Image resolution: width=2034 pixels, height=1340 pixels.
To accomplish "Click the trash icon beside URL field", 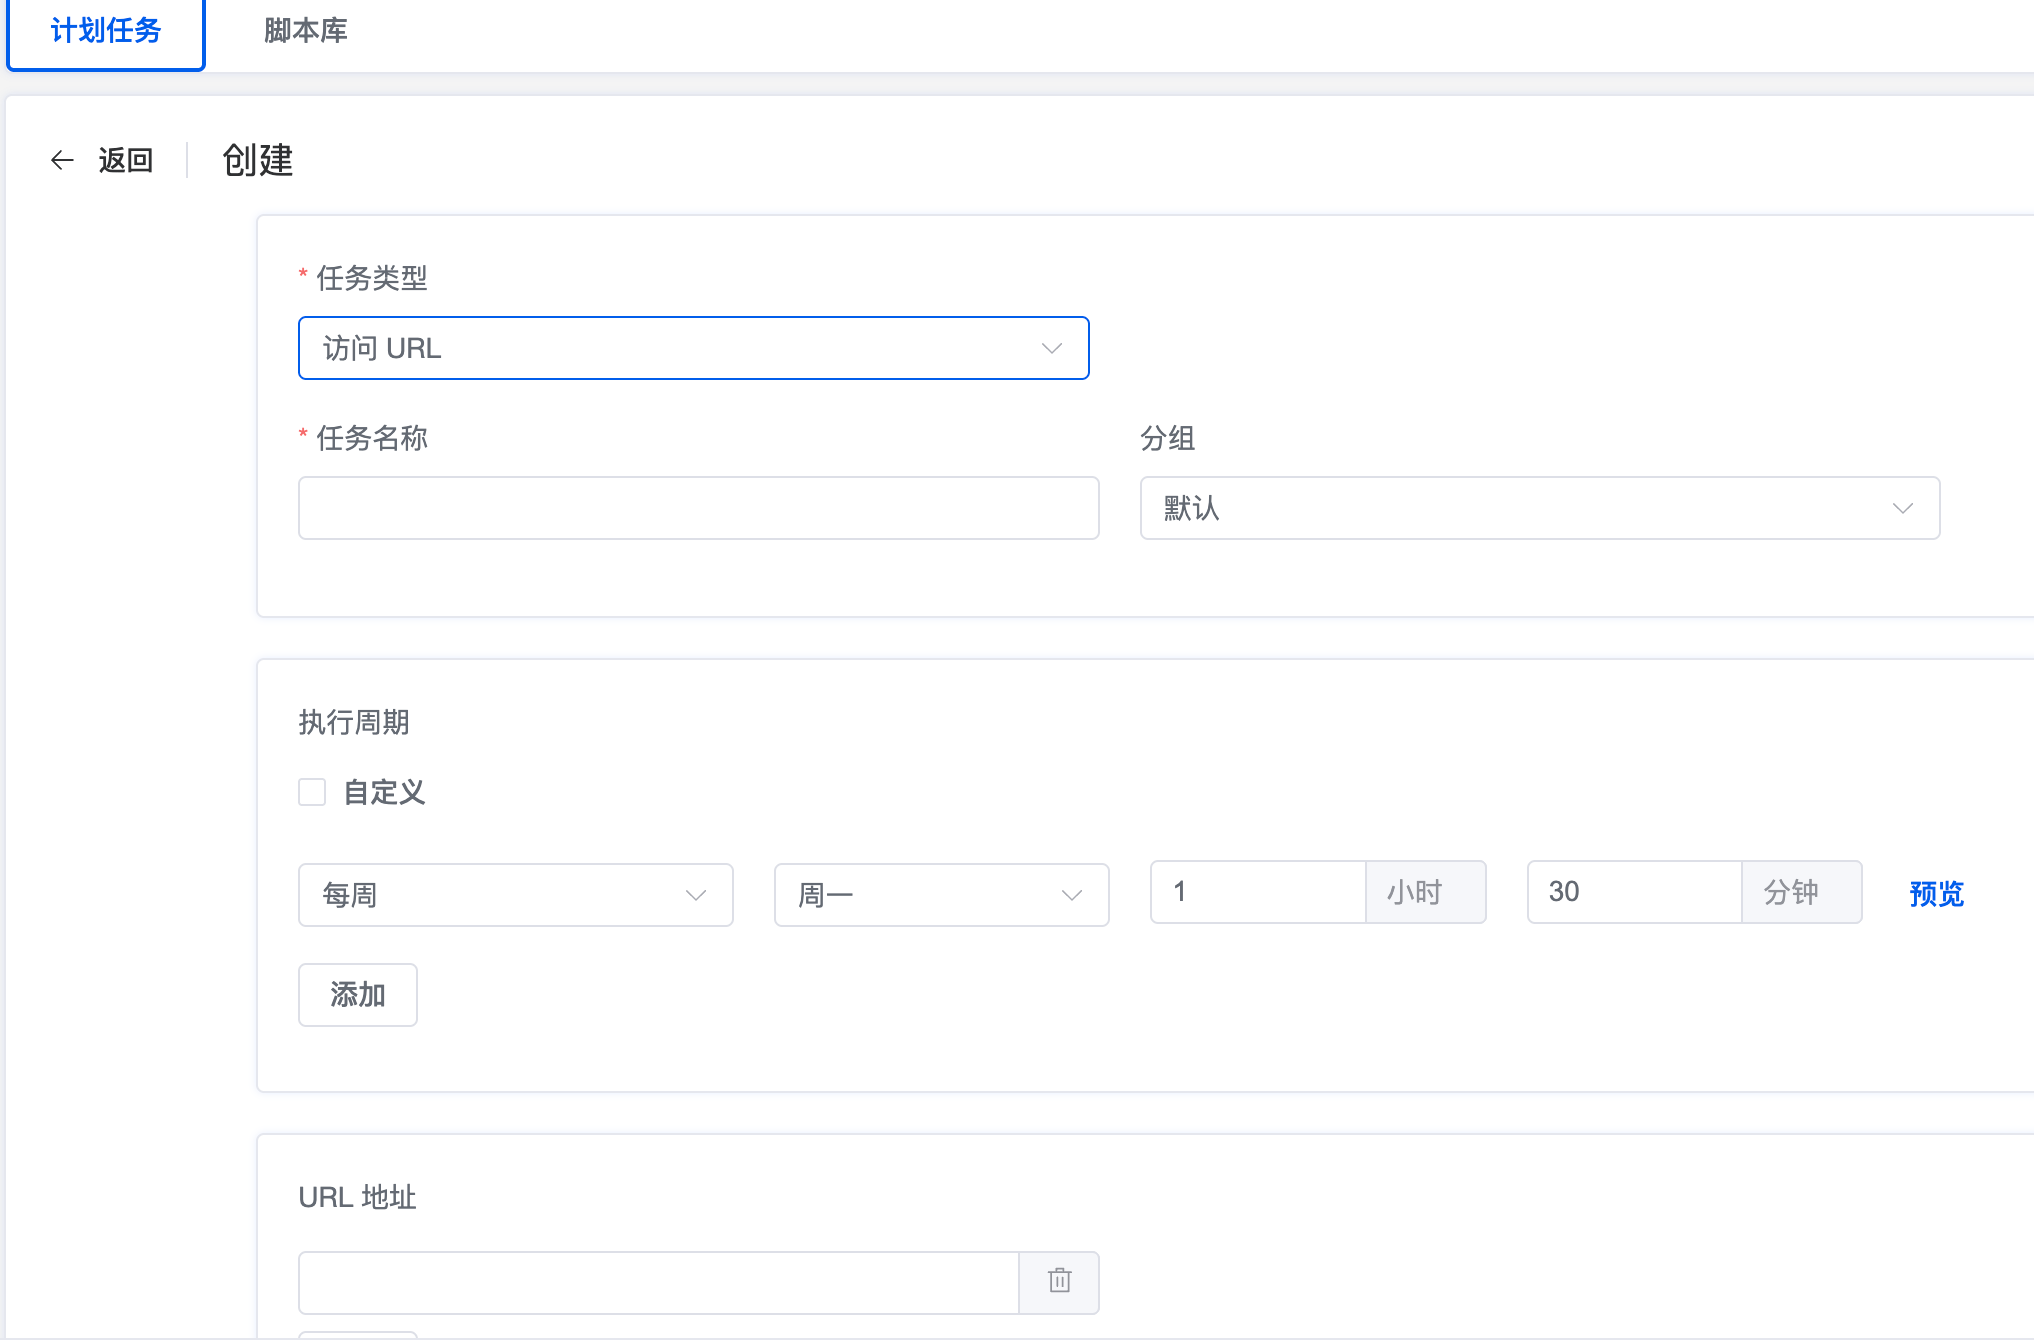I will pos(1059,1280).
